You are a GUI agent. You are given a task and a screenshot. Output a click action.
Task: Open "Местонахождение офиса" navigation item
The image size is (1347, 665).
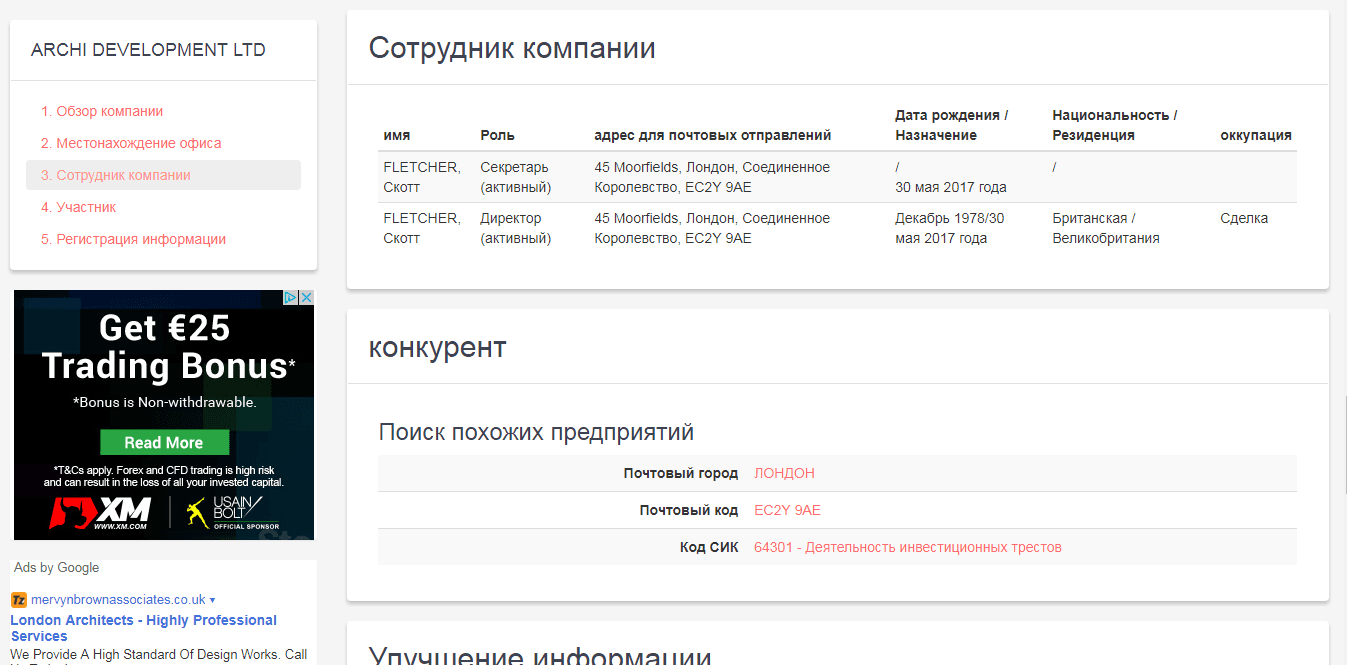[130, 143]
